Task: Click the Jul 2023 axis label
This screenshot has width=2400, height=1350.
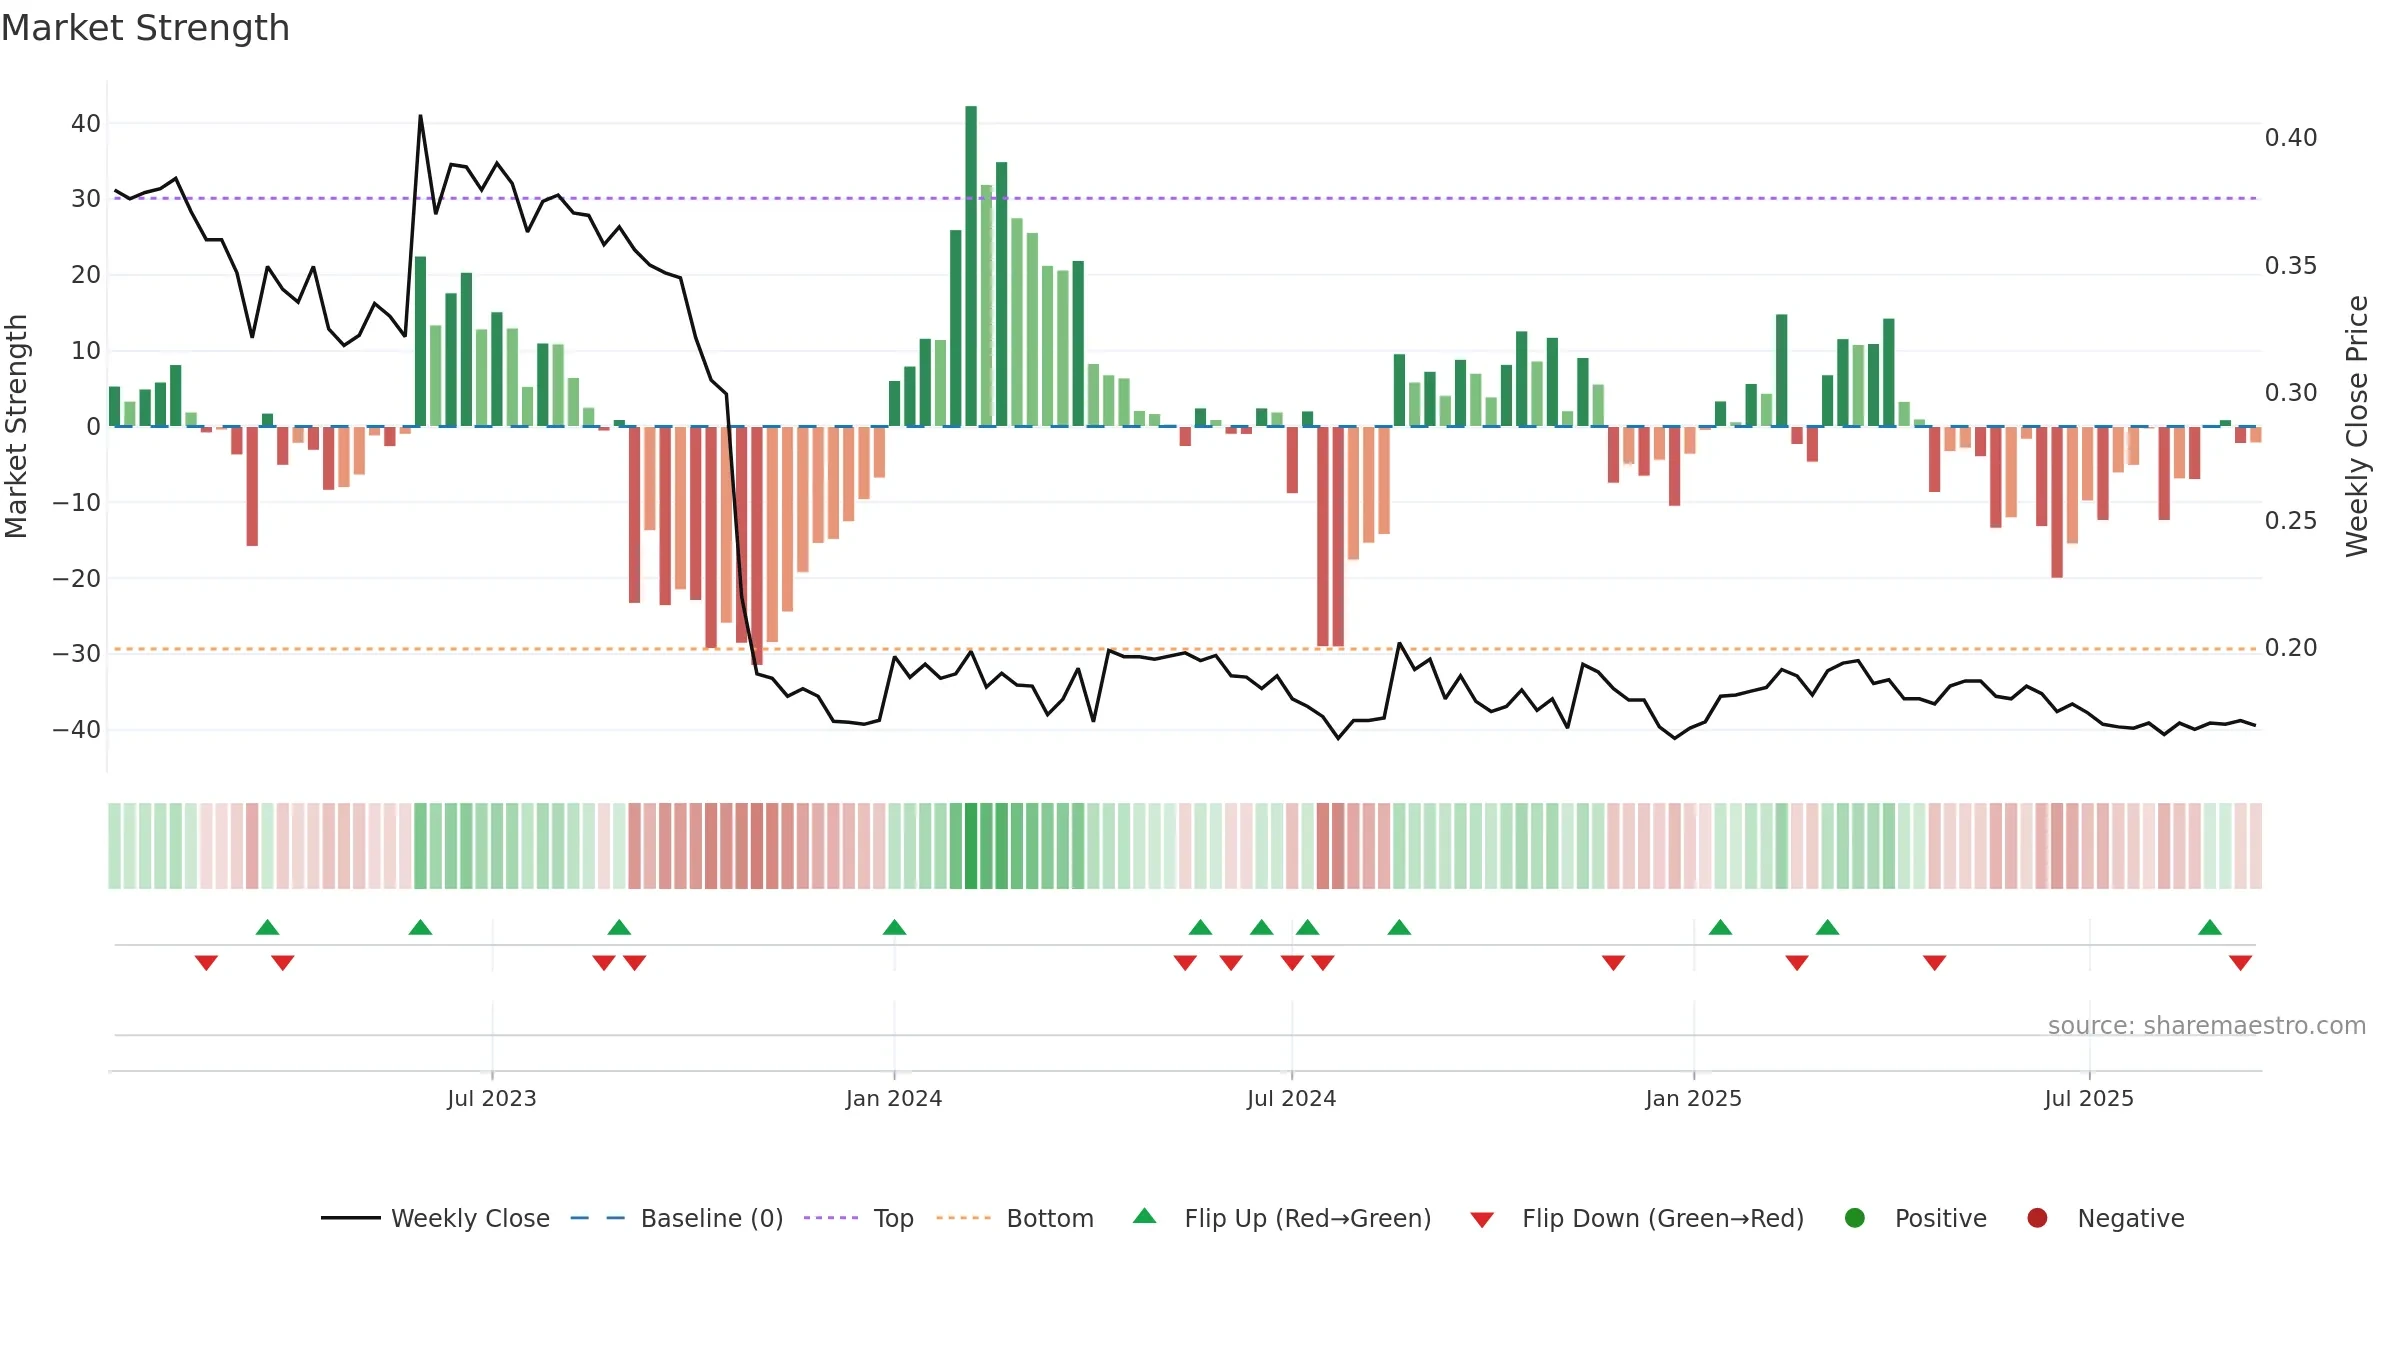Action: 491,1098
